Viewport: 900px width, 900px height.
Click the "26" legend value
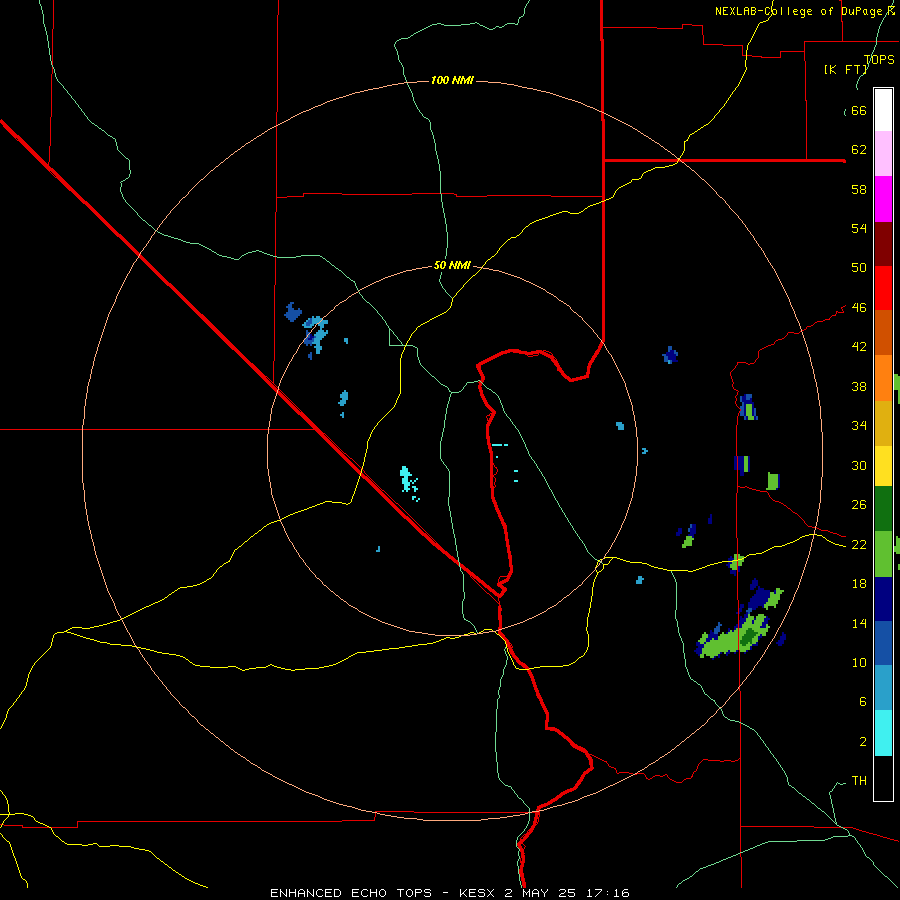[x=859, y=505]
